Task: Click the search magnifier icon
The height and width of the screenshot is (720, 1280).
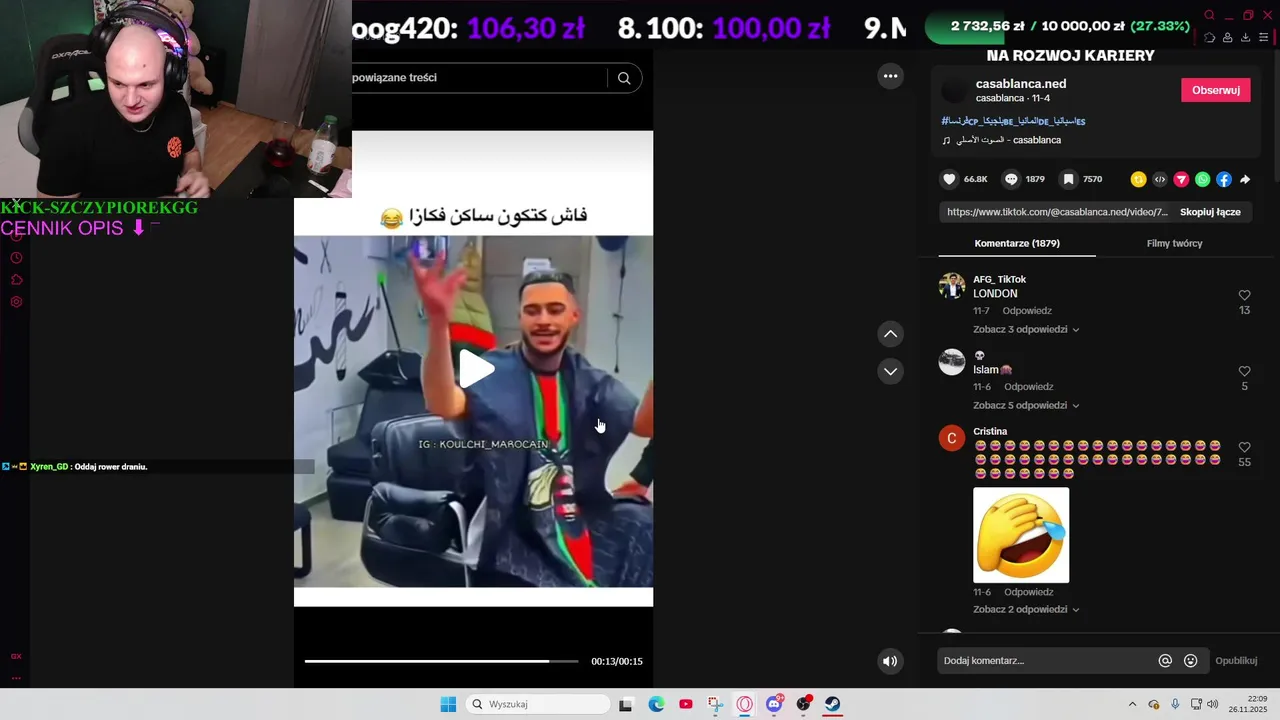Action: (624, 78)
